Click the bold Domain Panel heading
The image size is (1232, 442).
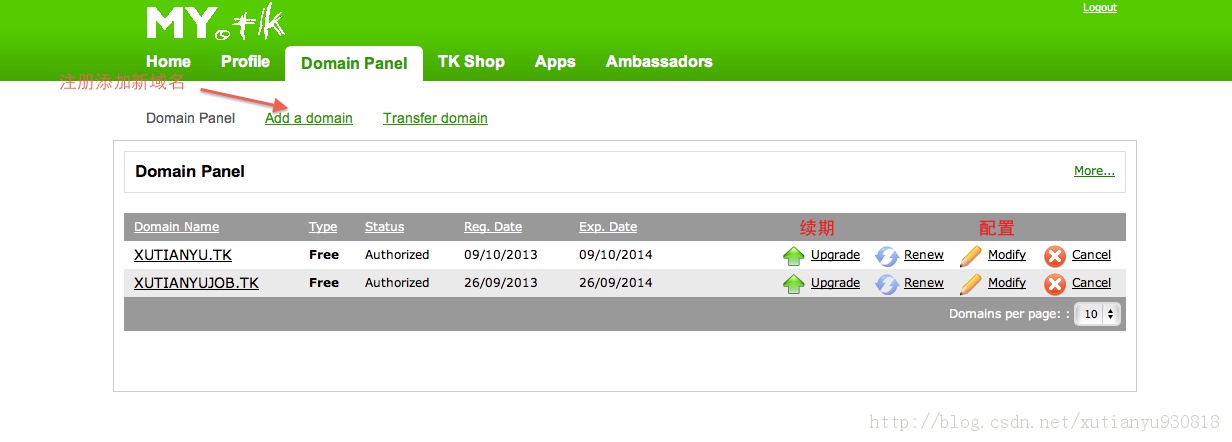(190, 171)
